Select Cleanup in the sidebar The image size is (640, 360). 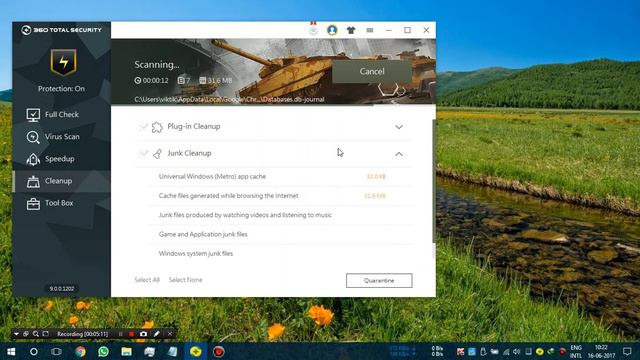pos(61,181)
